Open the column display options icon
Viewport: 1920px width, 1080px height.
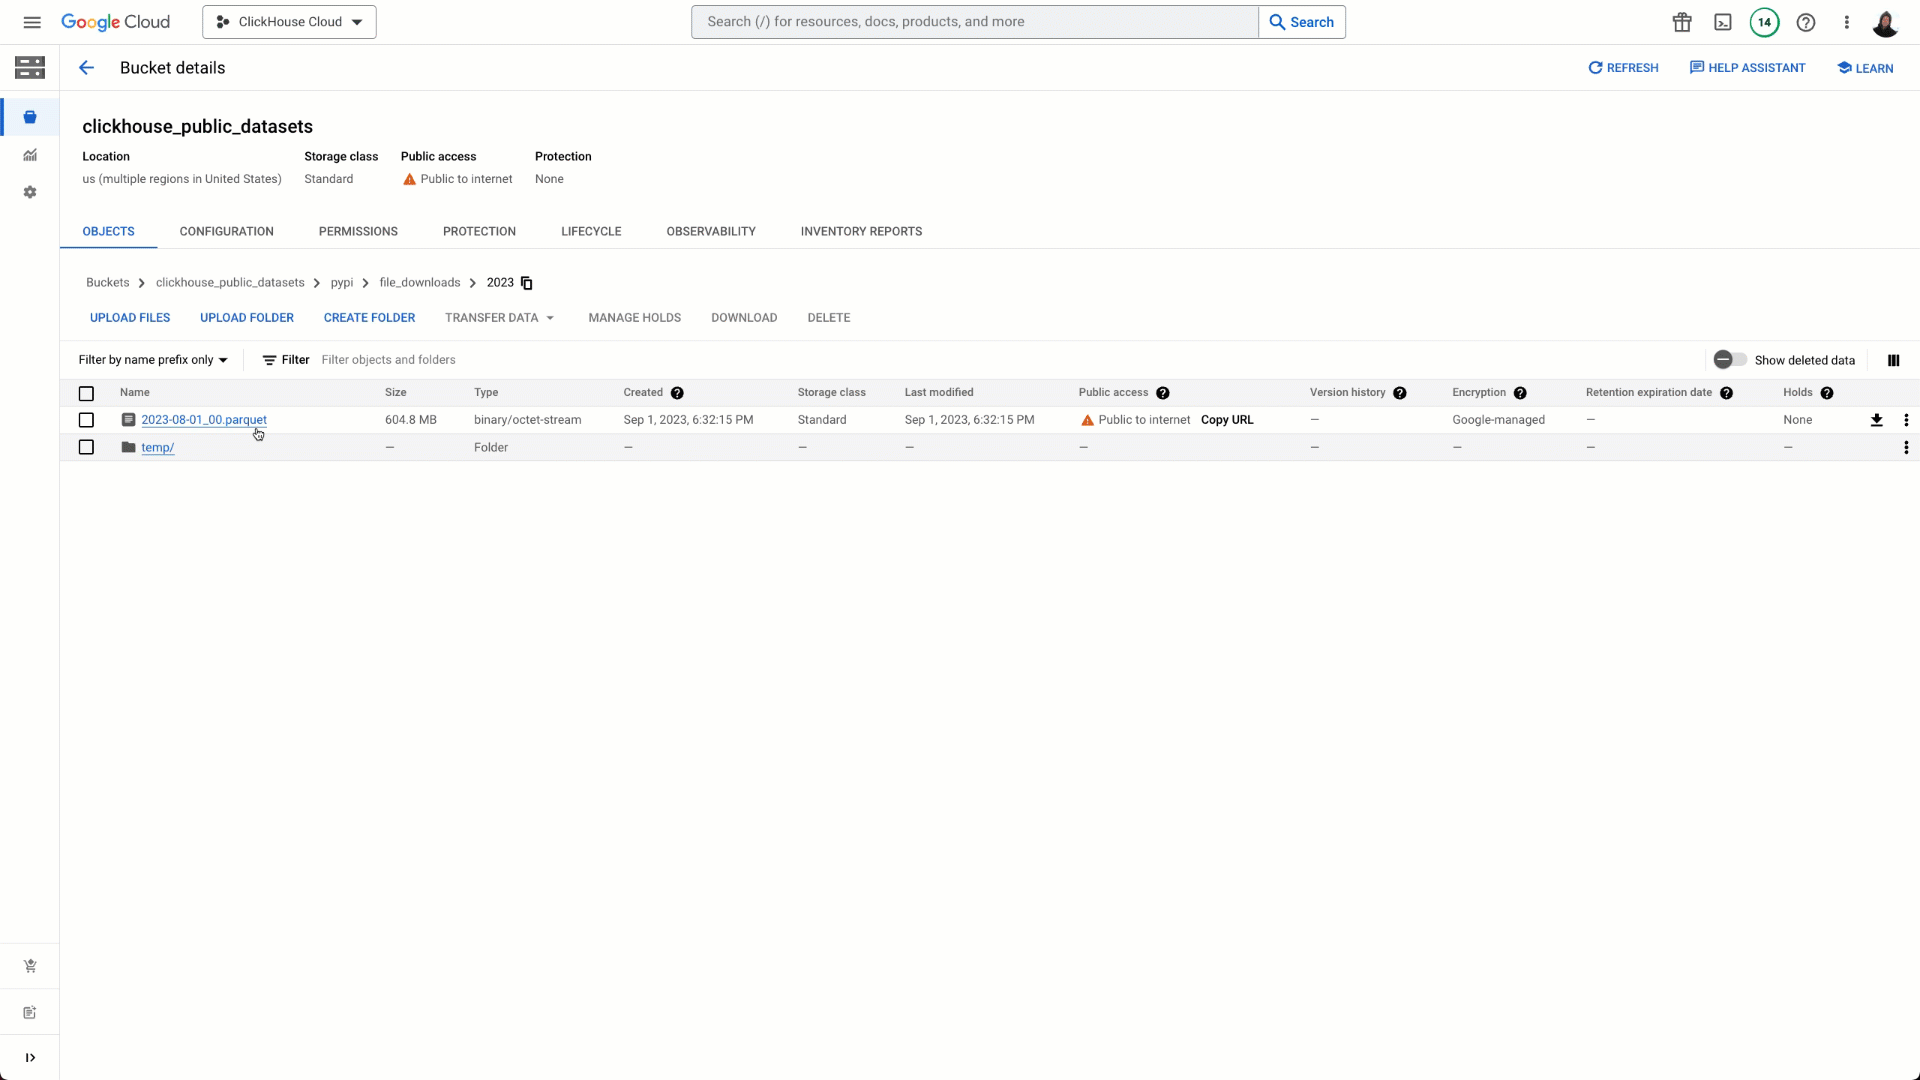click(x=1893, y=360)
